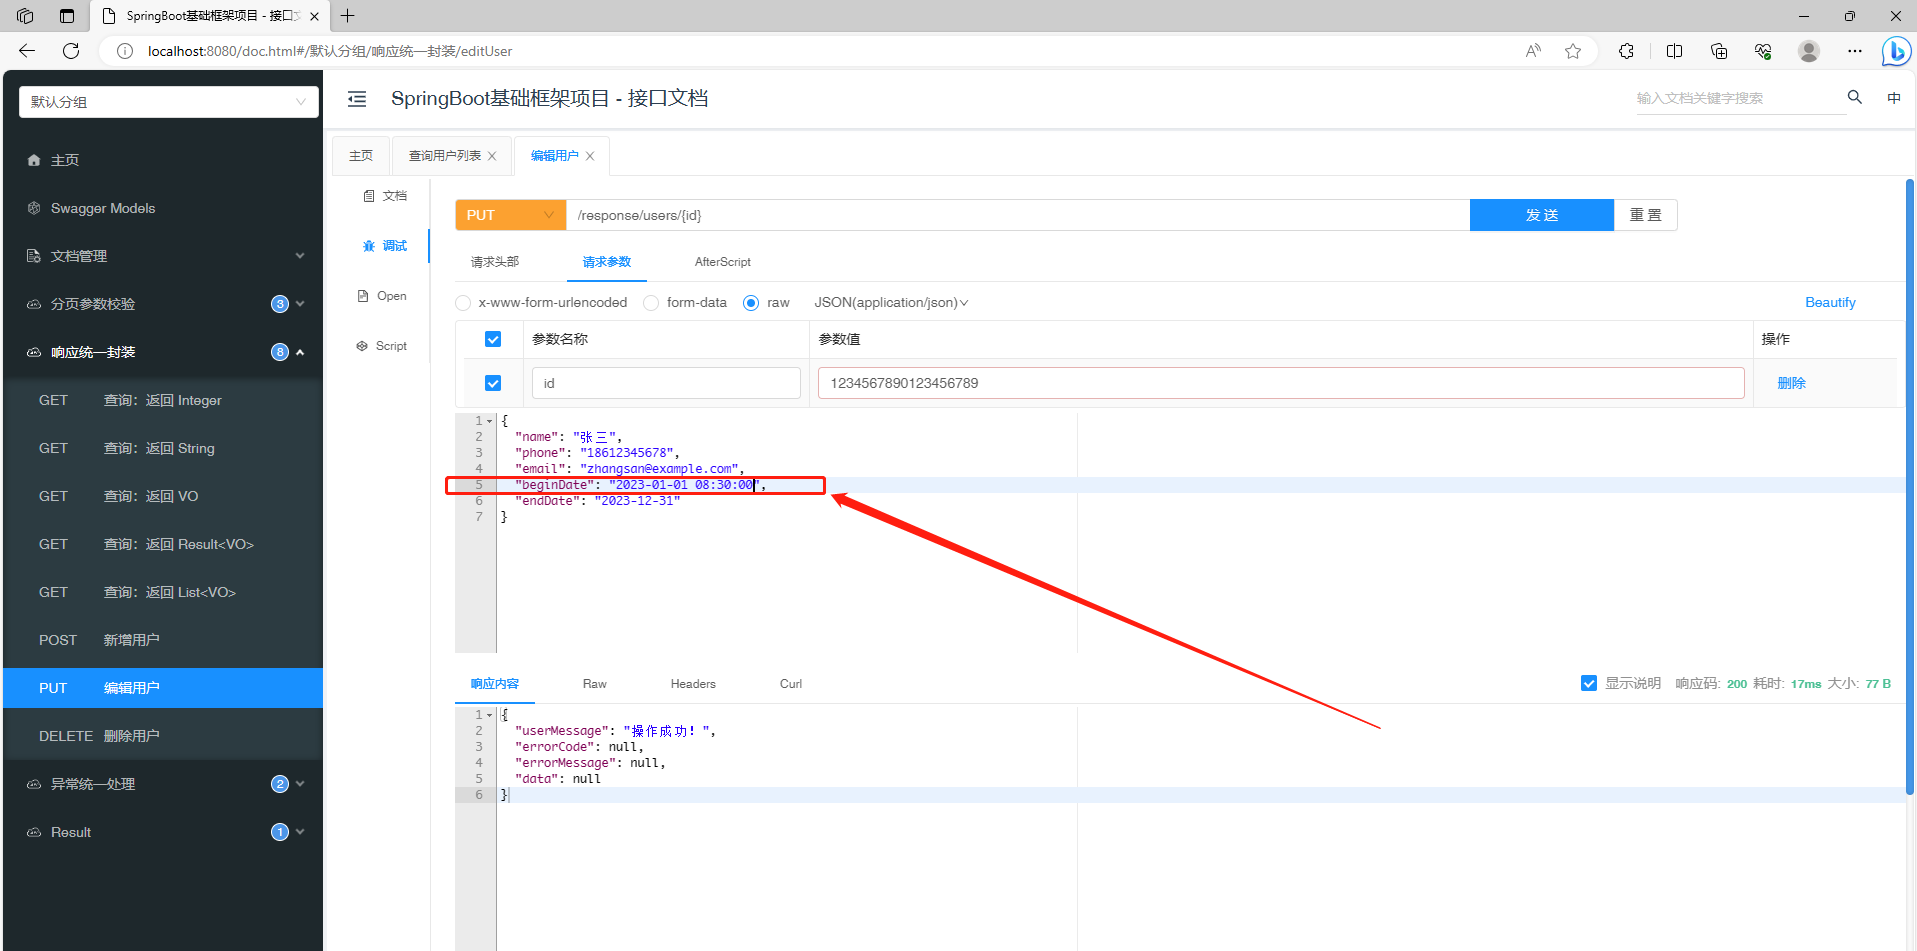Viewport: 1917px width, 951px height.
Task: Open DELETE 删除用户 API
Action: [x=163, y=736]
